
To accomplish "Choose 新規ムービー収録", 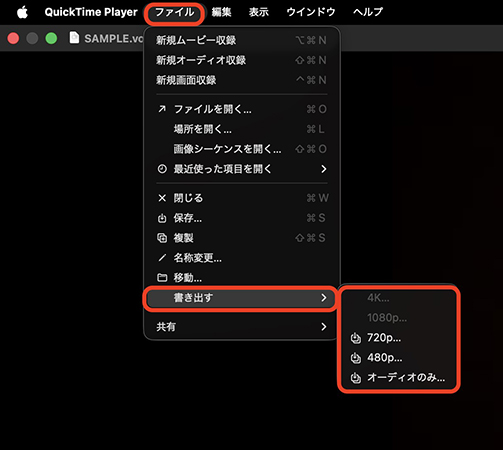I will click(242, 40).
